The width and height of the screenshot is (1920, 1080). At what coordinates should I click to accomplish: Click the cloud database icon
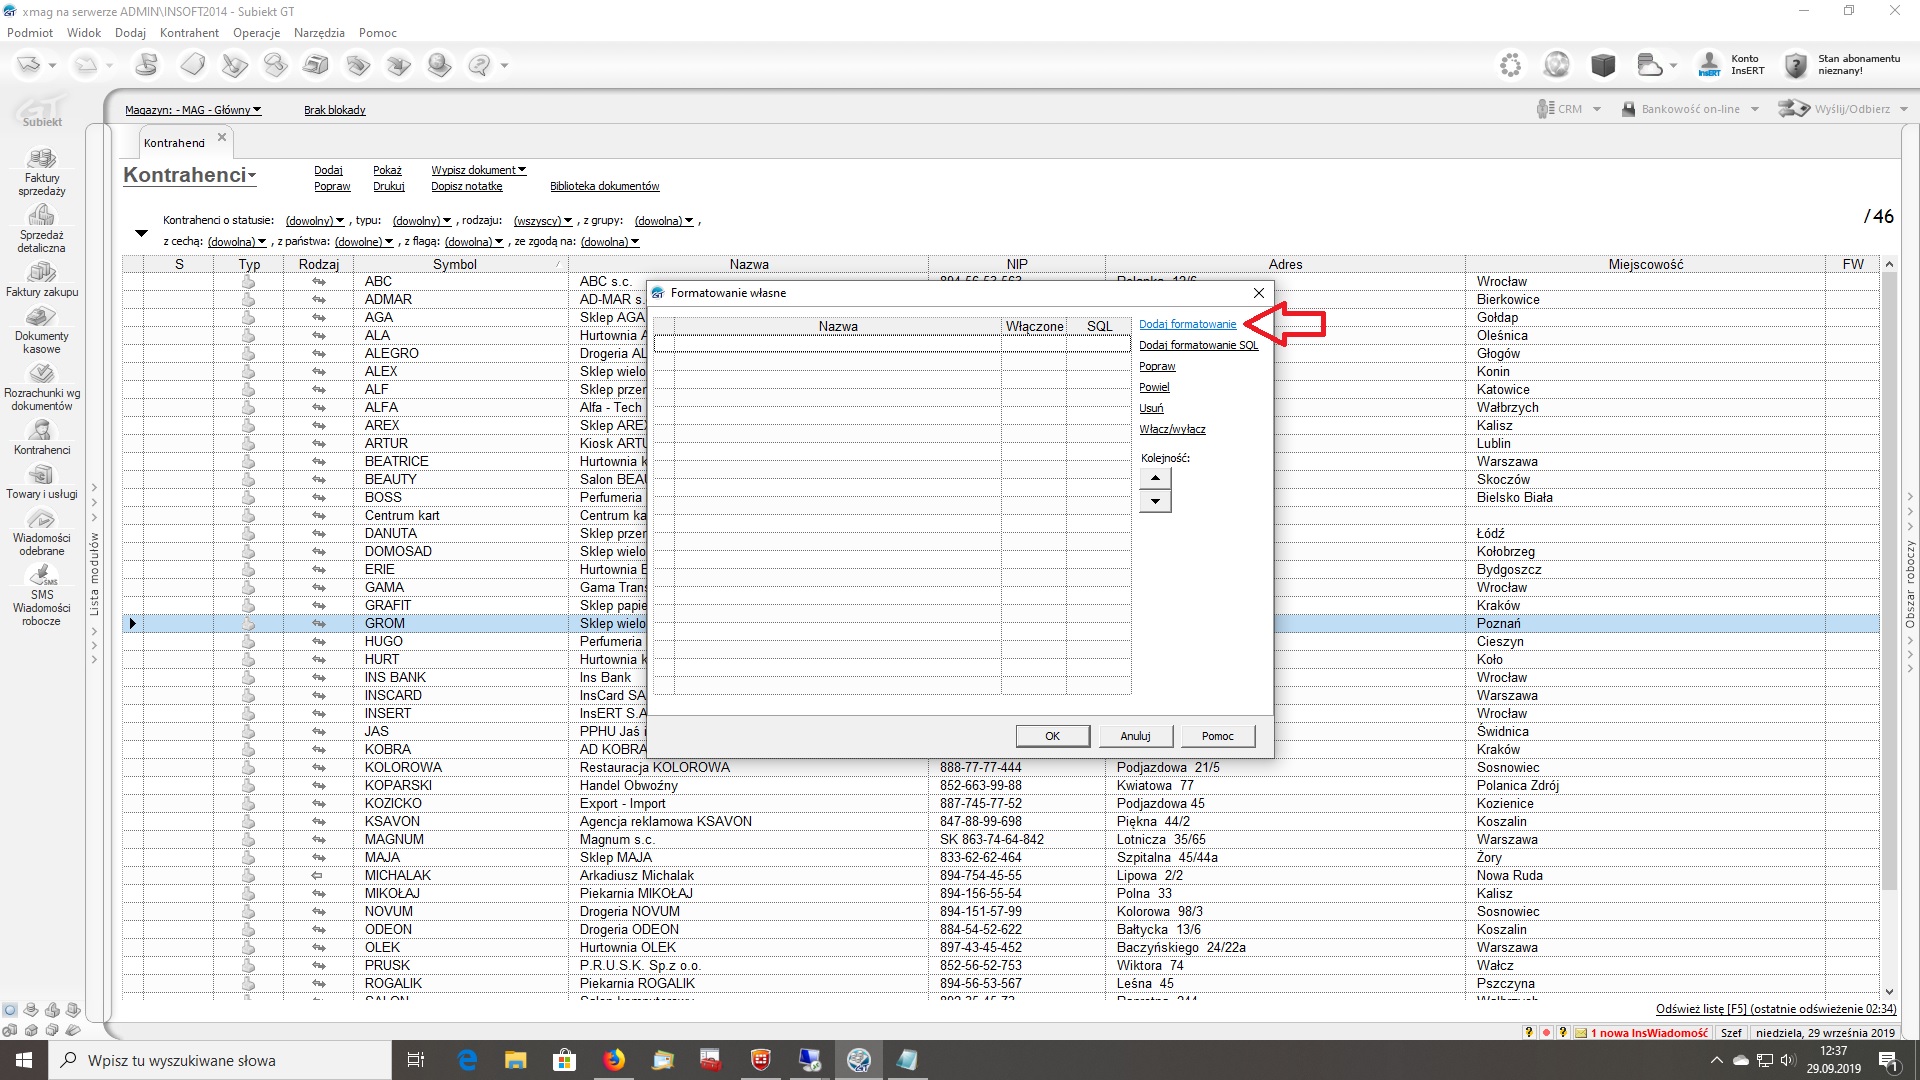click(x=1650, y=65)
